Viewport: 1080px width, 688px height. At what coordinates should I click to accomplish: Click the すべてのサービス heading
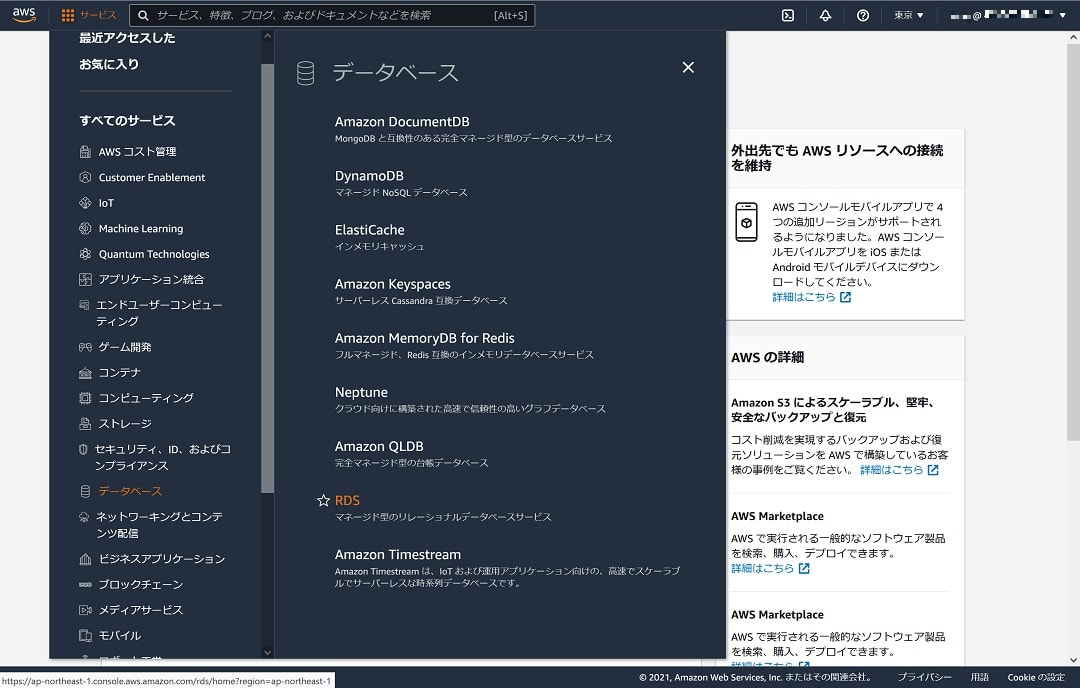pyautogui.click(x=127, y=121)
